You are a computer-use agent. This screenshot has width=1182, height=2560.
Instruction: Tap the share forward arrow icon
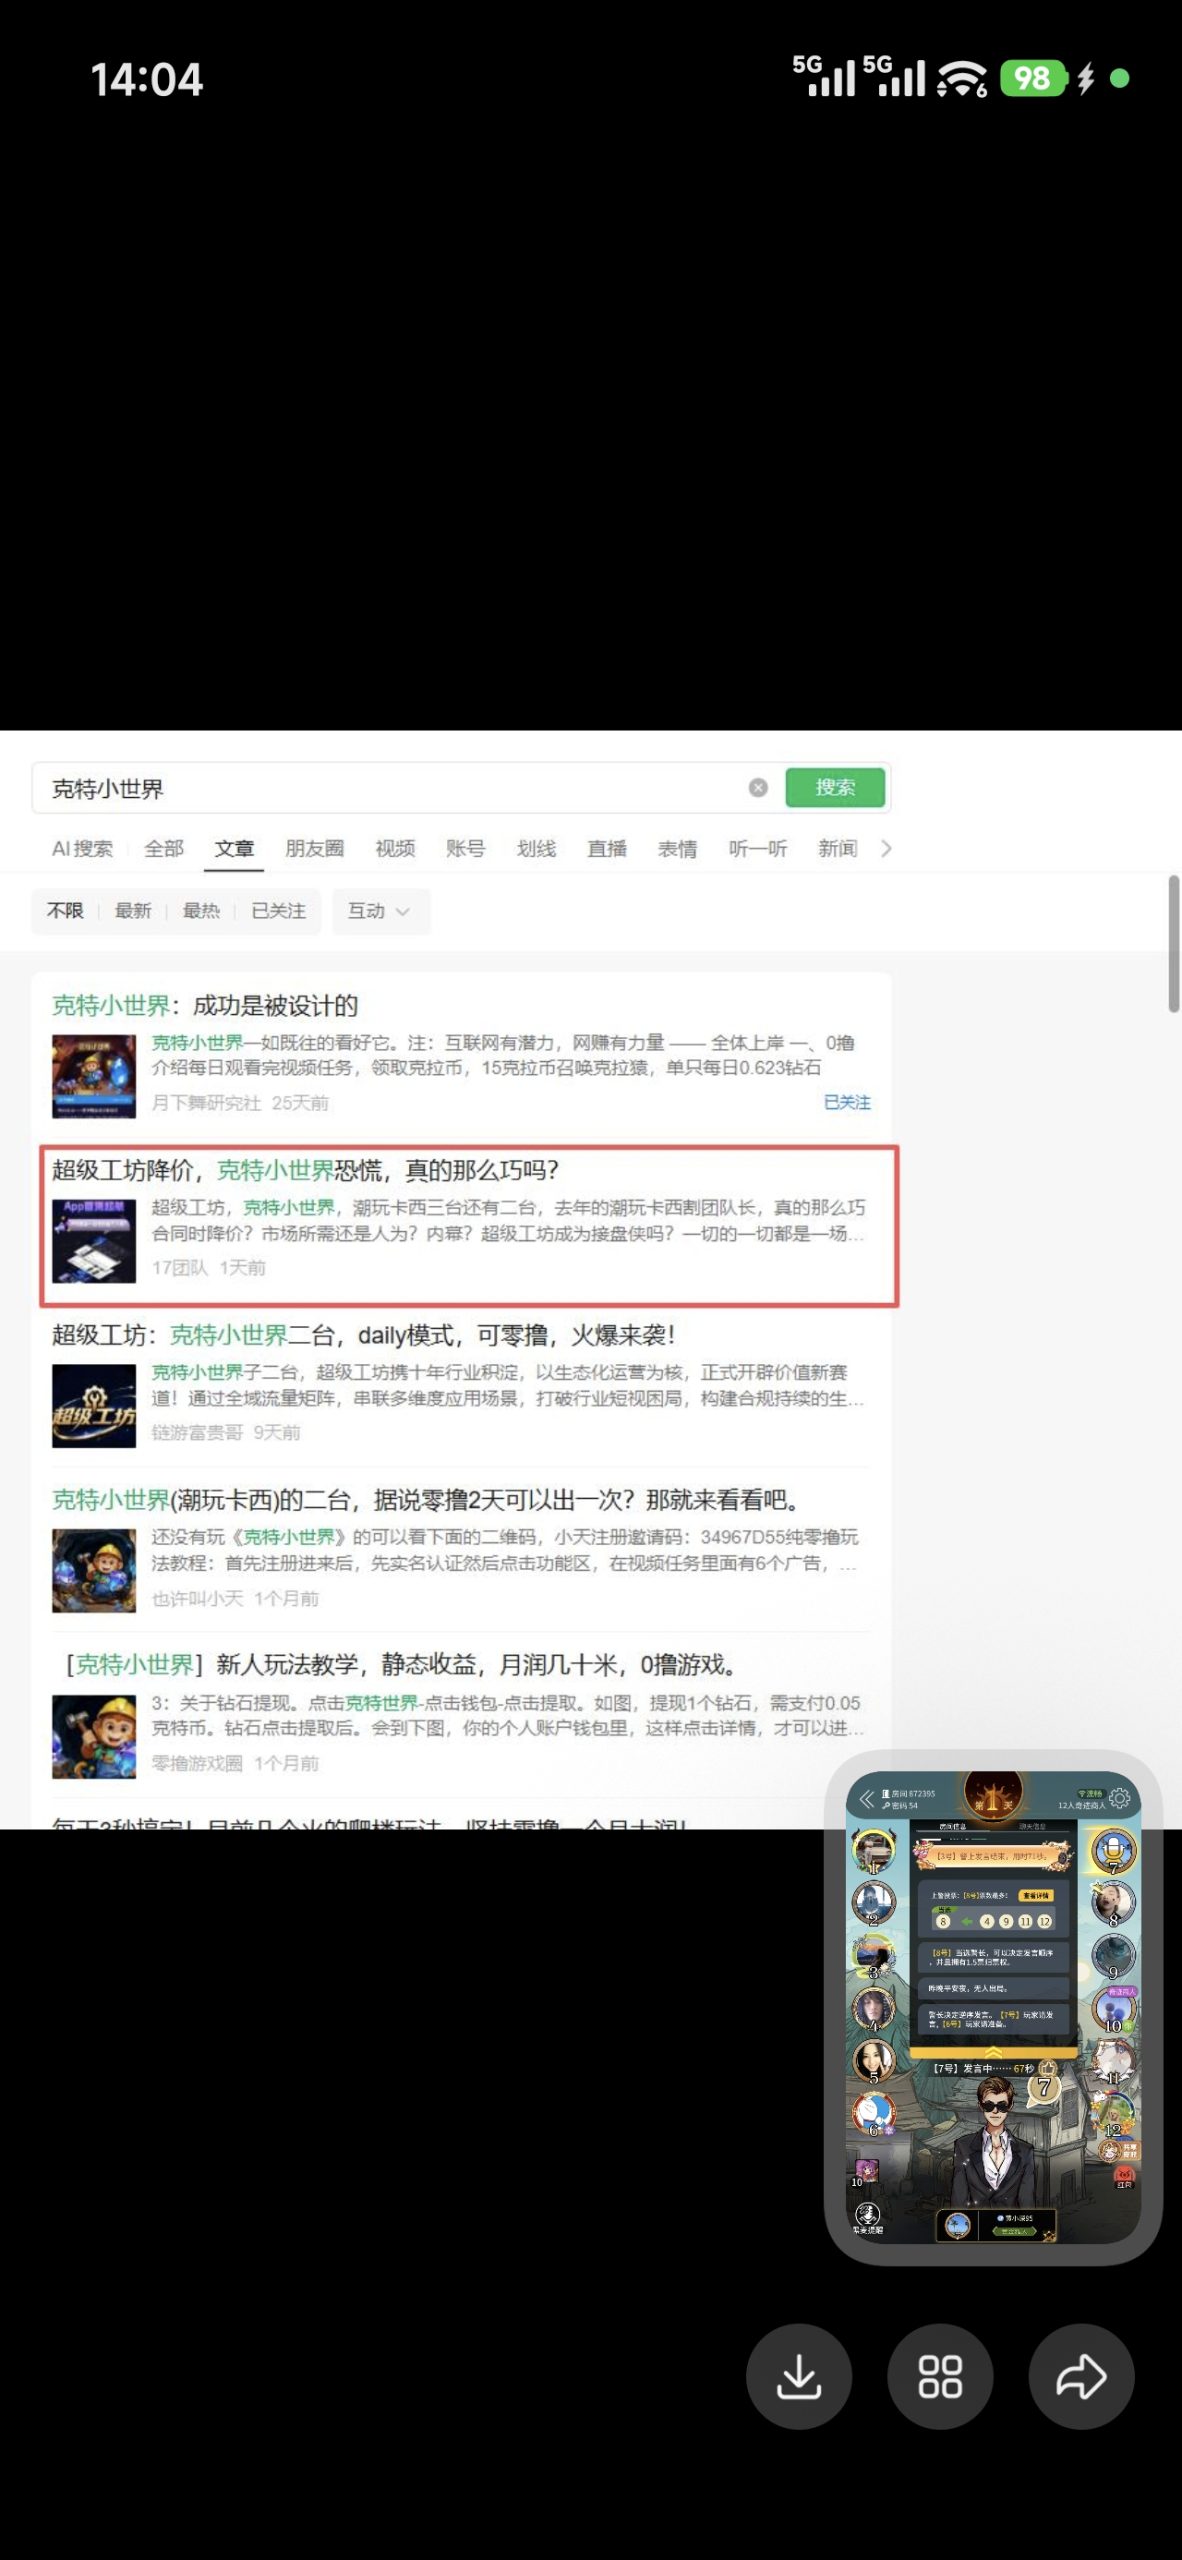point(1081,2377)
